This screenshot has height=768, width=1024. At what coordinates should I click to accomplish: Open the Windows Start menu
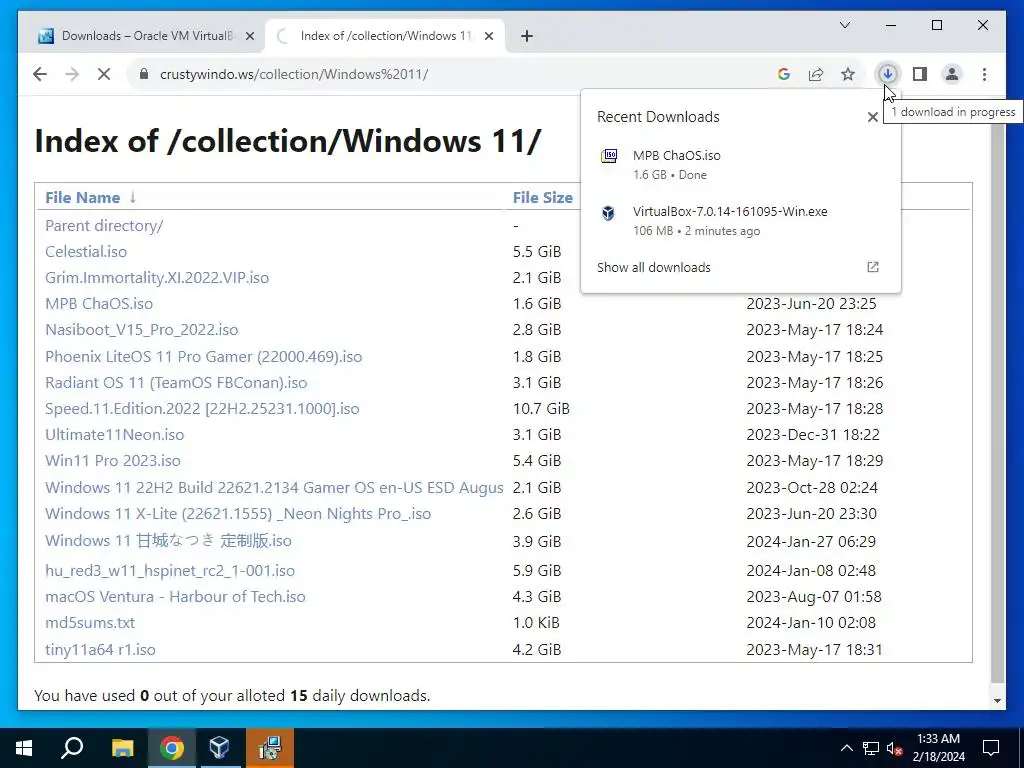pos(24,748)
